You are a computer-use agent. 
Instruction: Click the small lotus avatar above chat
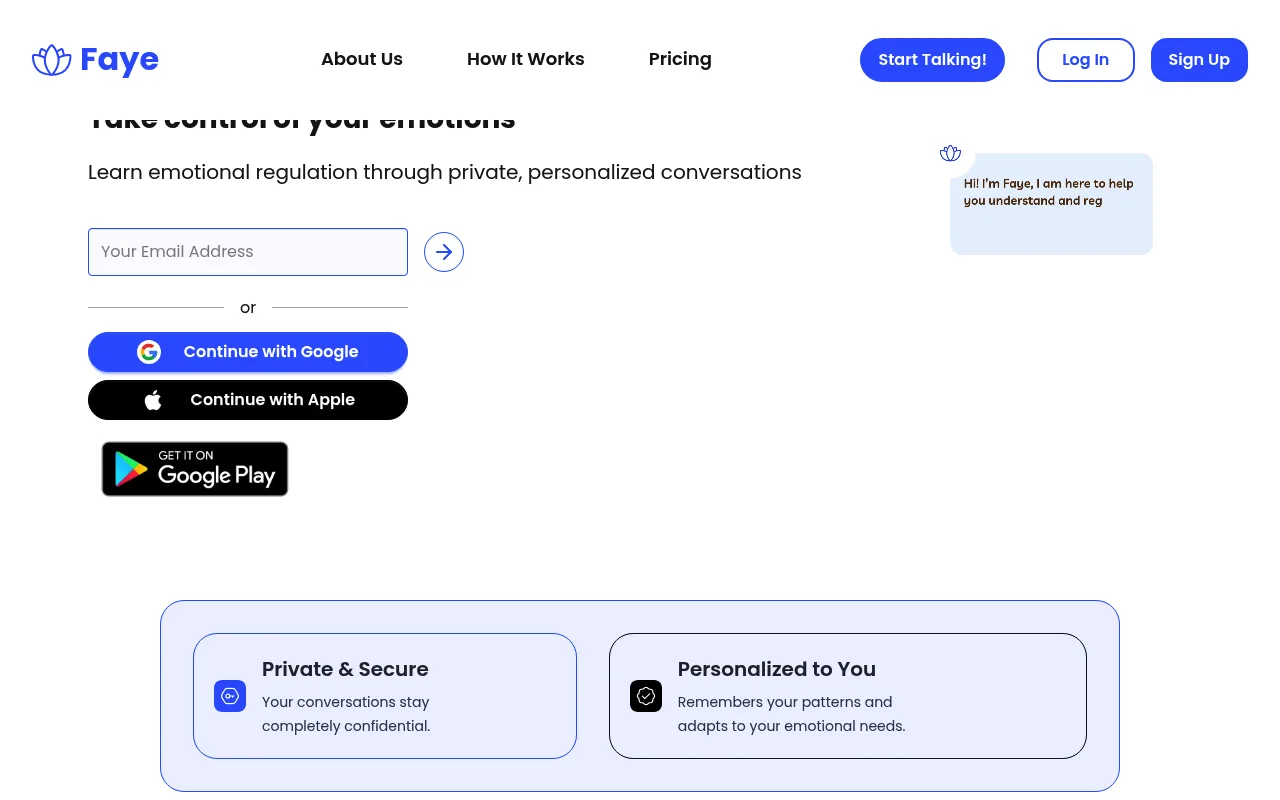click(950, 153)
